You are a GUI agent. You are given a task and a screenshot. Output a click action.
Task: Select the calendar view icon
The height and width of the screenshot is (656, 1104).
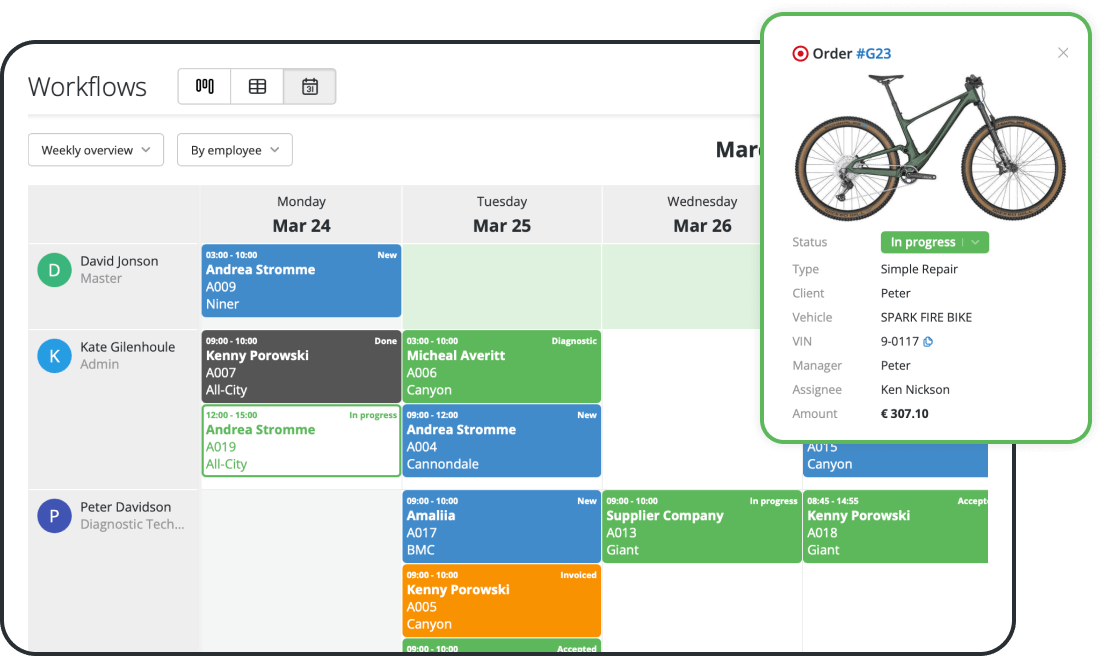[x=310, y=87]
